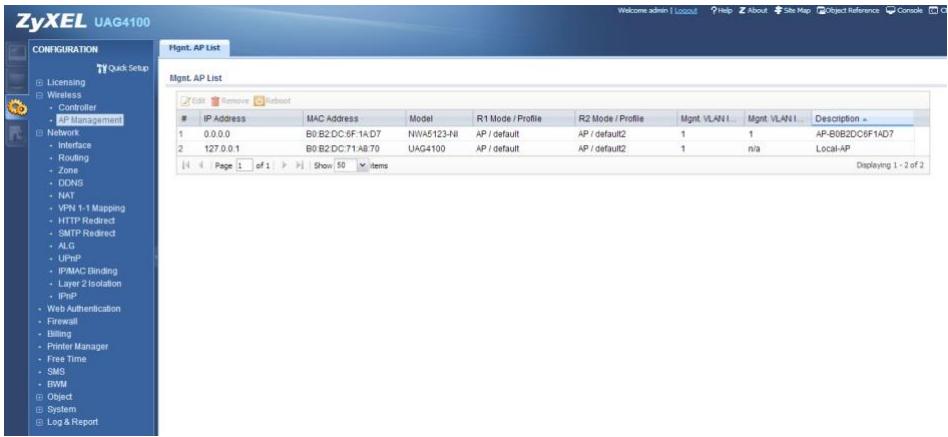Image resolution: width=948 pixels, height=437 pixels.
Task: Open the BWM menu item
Action: pyautogui.click(x=57, y=384)
